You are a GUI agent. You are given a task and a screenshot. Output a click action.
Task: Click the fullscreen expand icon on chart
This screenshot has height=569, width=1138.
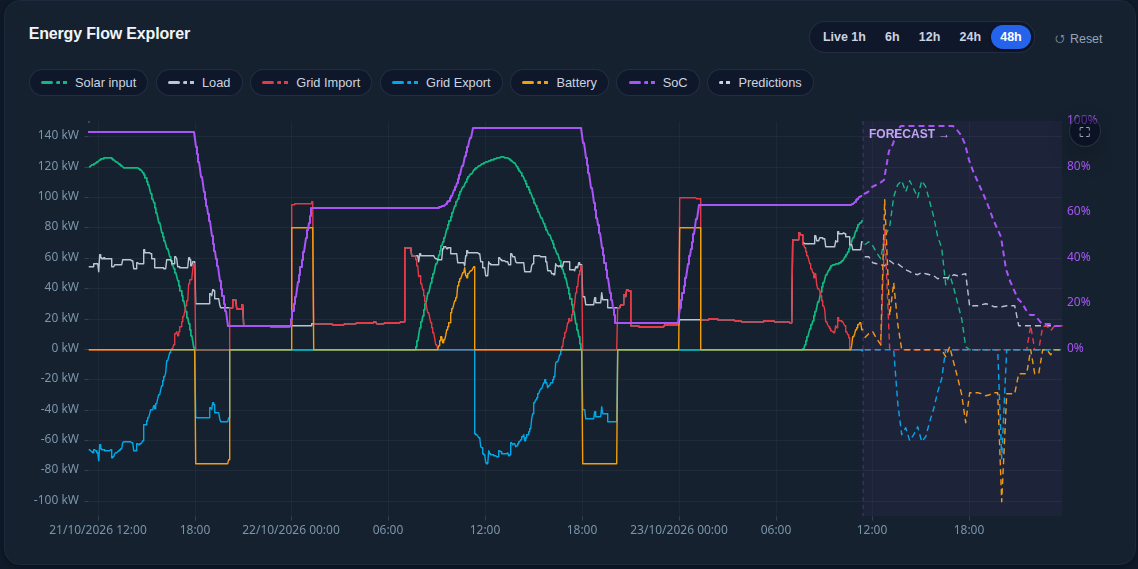(1084, 132)
